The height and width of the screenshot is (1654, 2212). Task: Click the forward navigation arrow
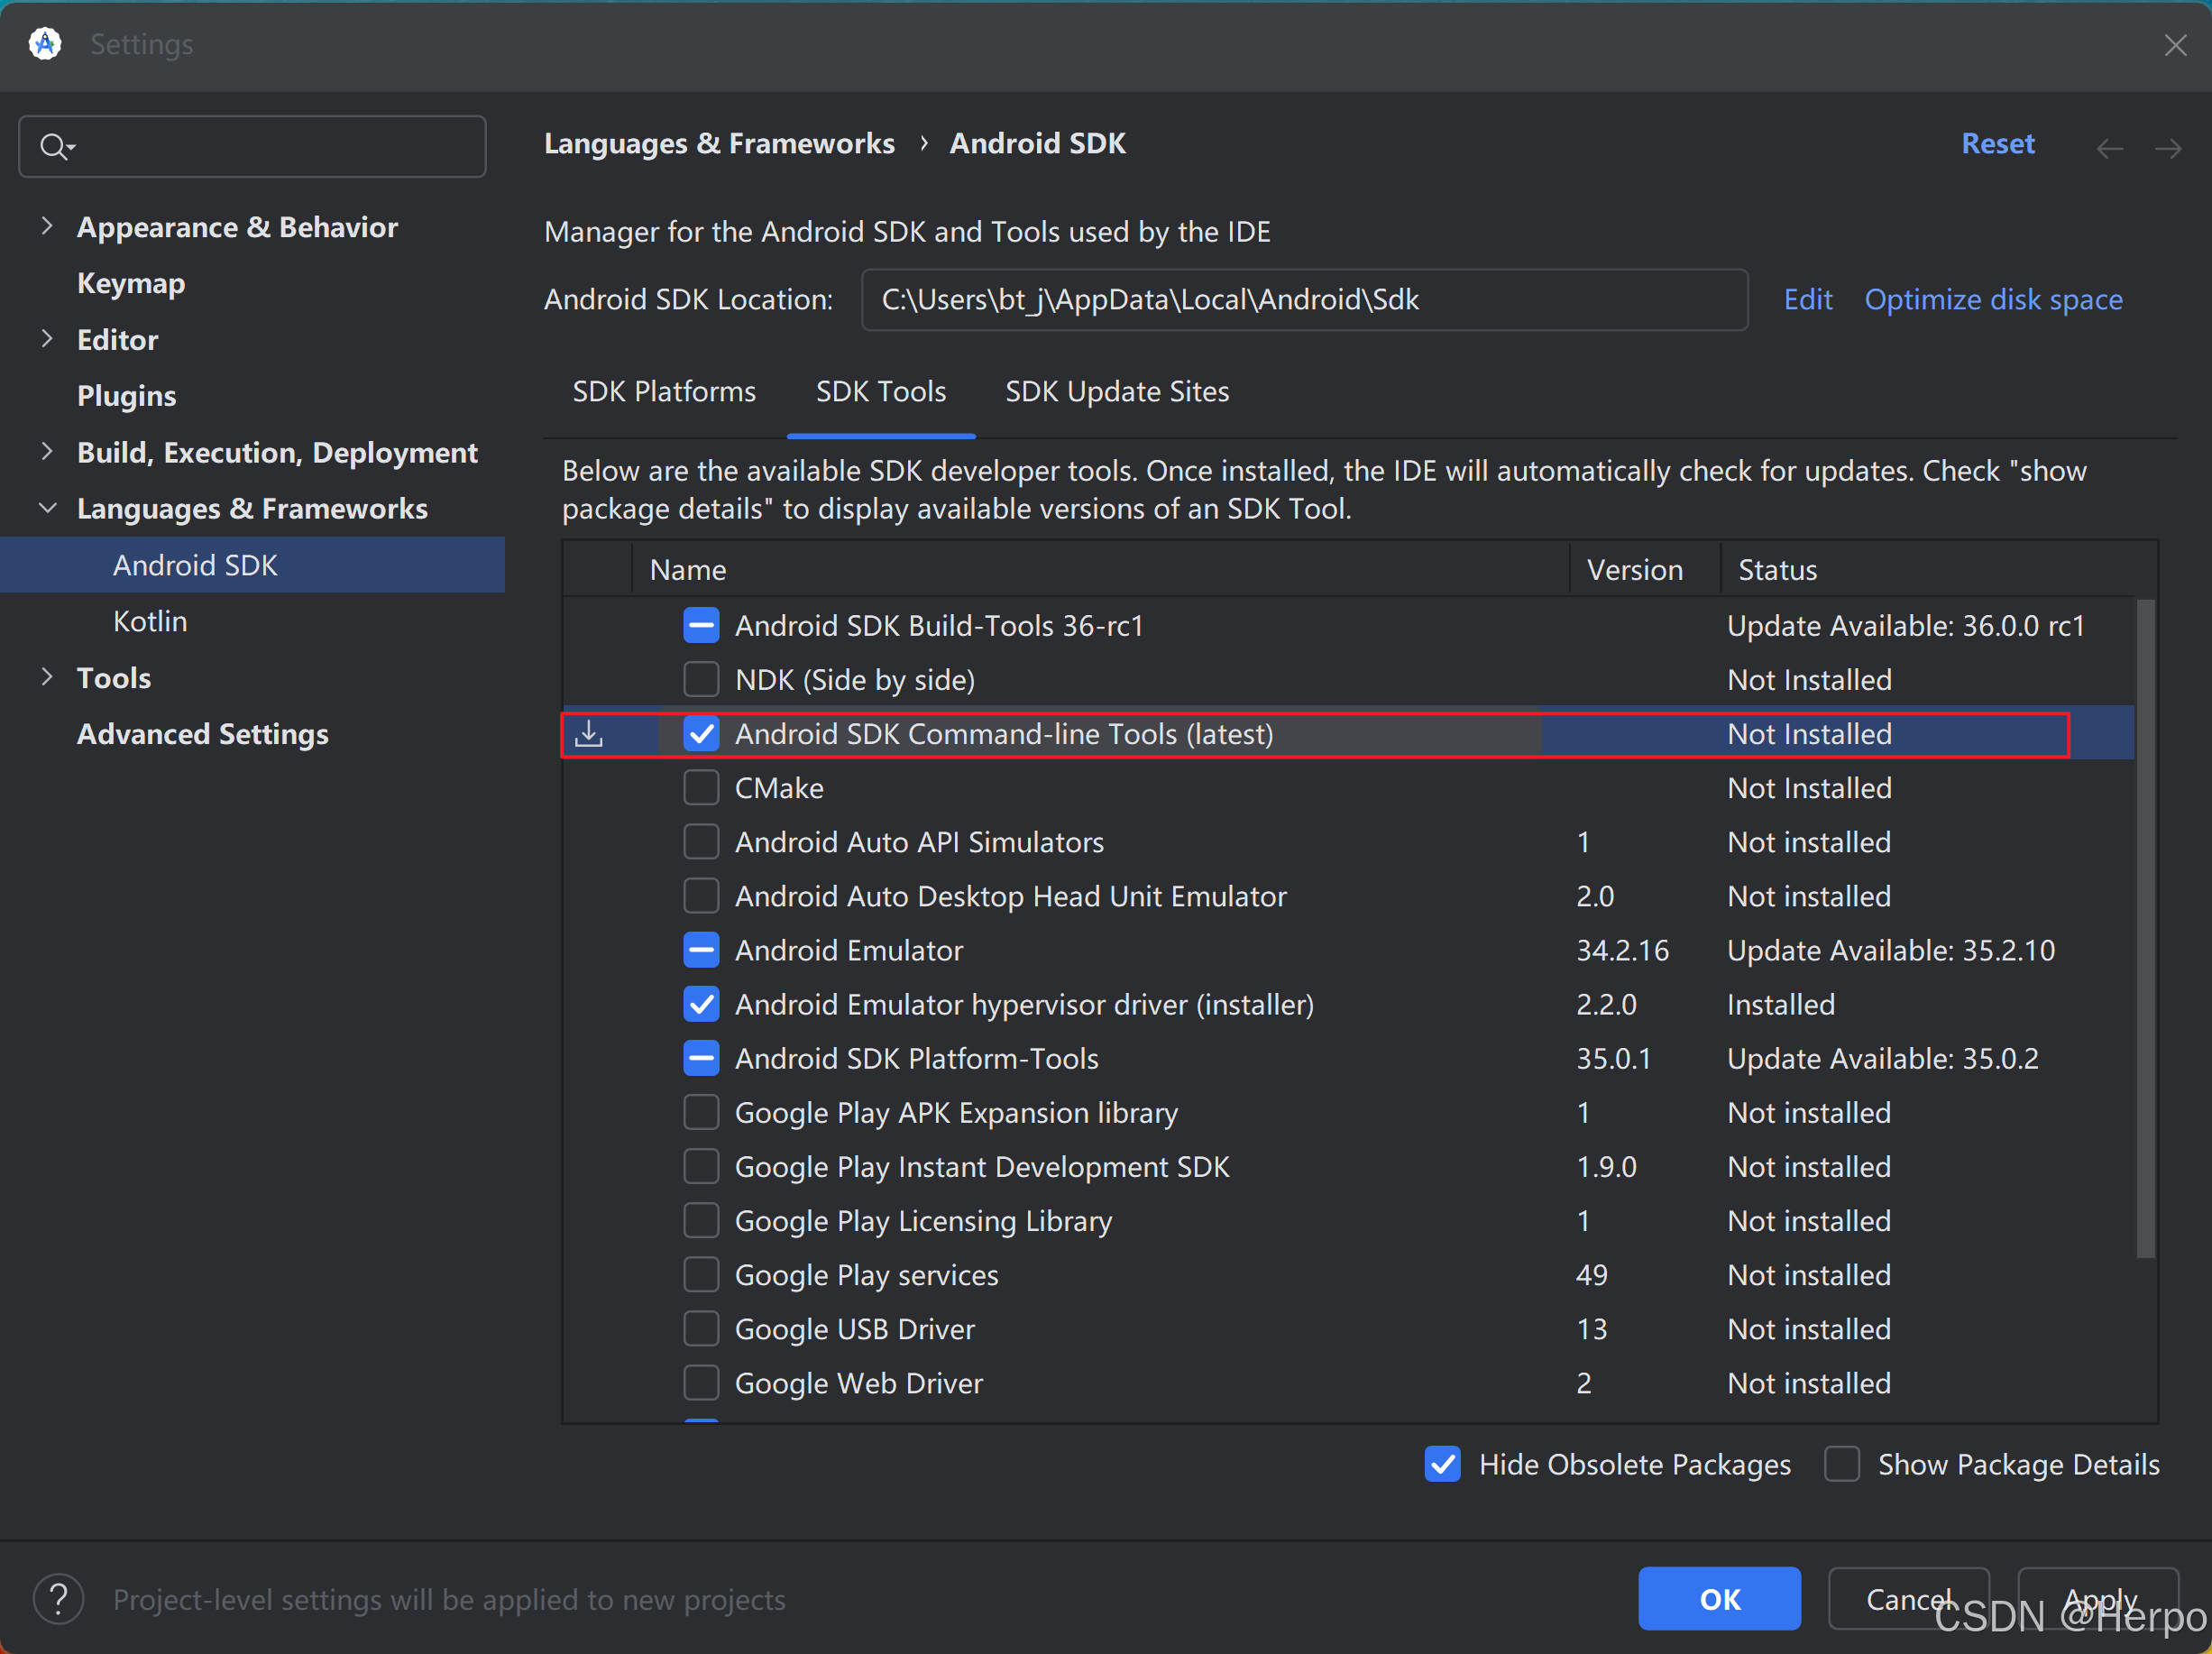2168,149
